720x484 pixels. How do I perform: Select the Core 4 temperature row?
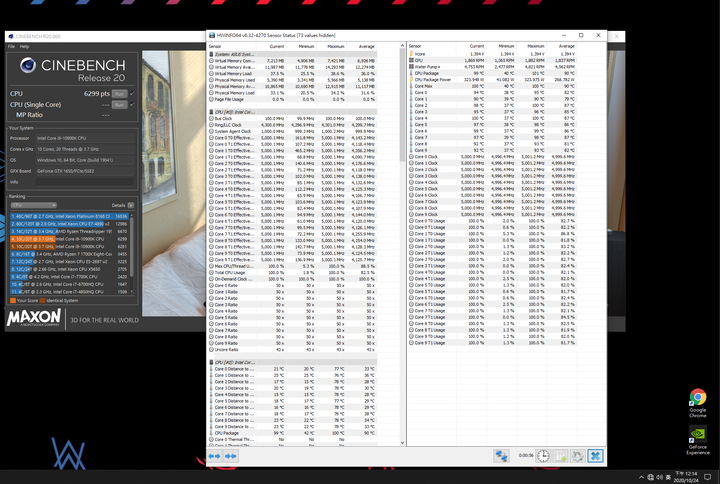pos(492,118)
